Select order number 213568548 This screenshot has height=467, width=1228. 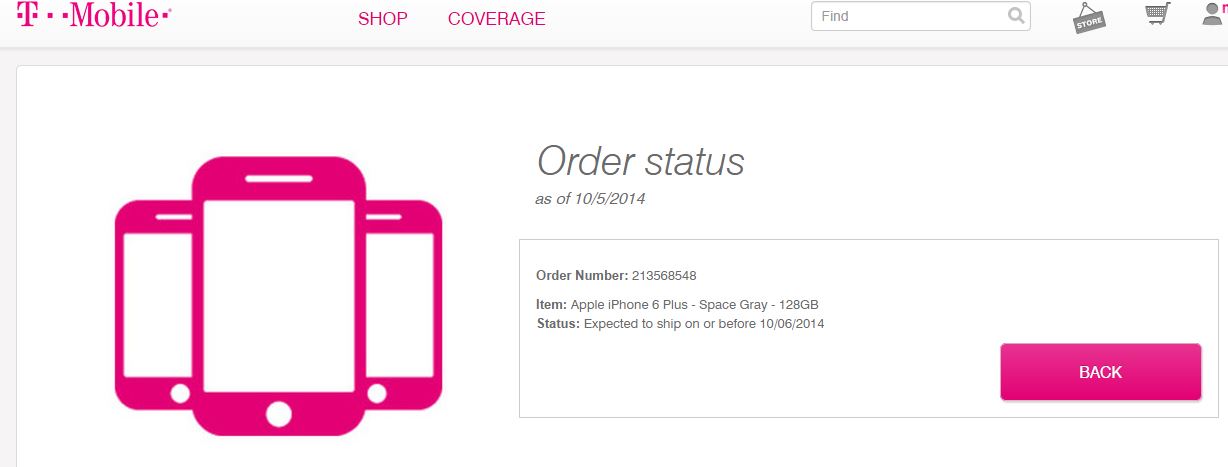coord(664,275)
